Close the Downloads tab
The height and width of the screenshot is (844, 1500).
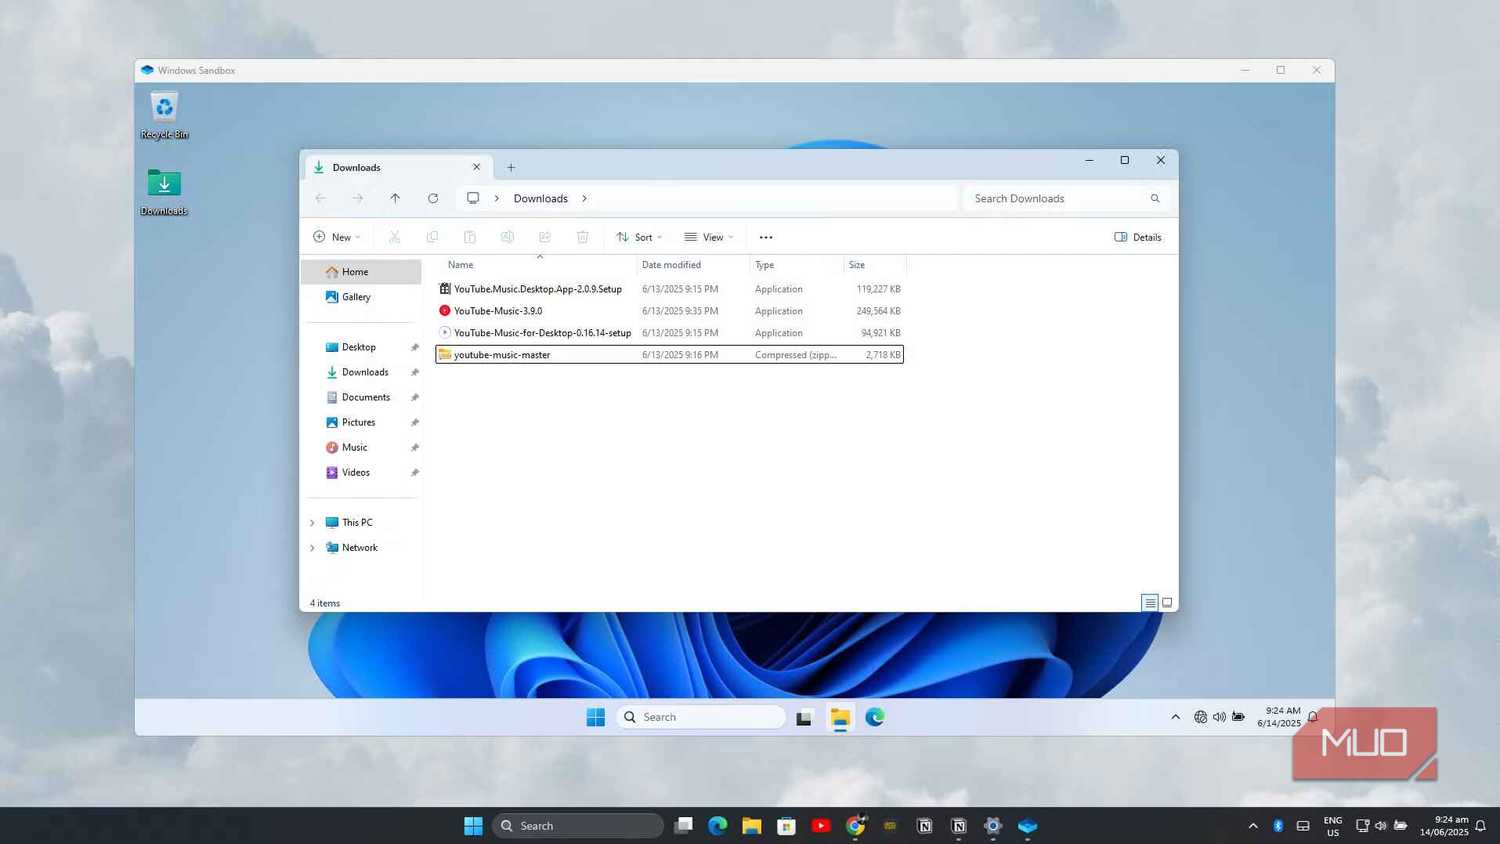(x=477, y=167)
